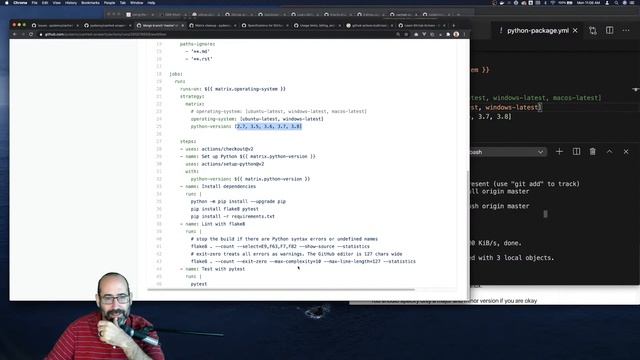Close the python-package.yml editor tab
The width and height of the screenshot is (640, 360).
coord(575,31)
